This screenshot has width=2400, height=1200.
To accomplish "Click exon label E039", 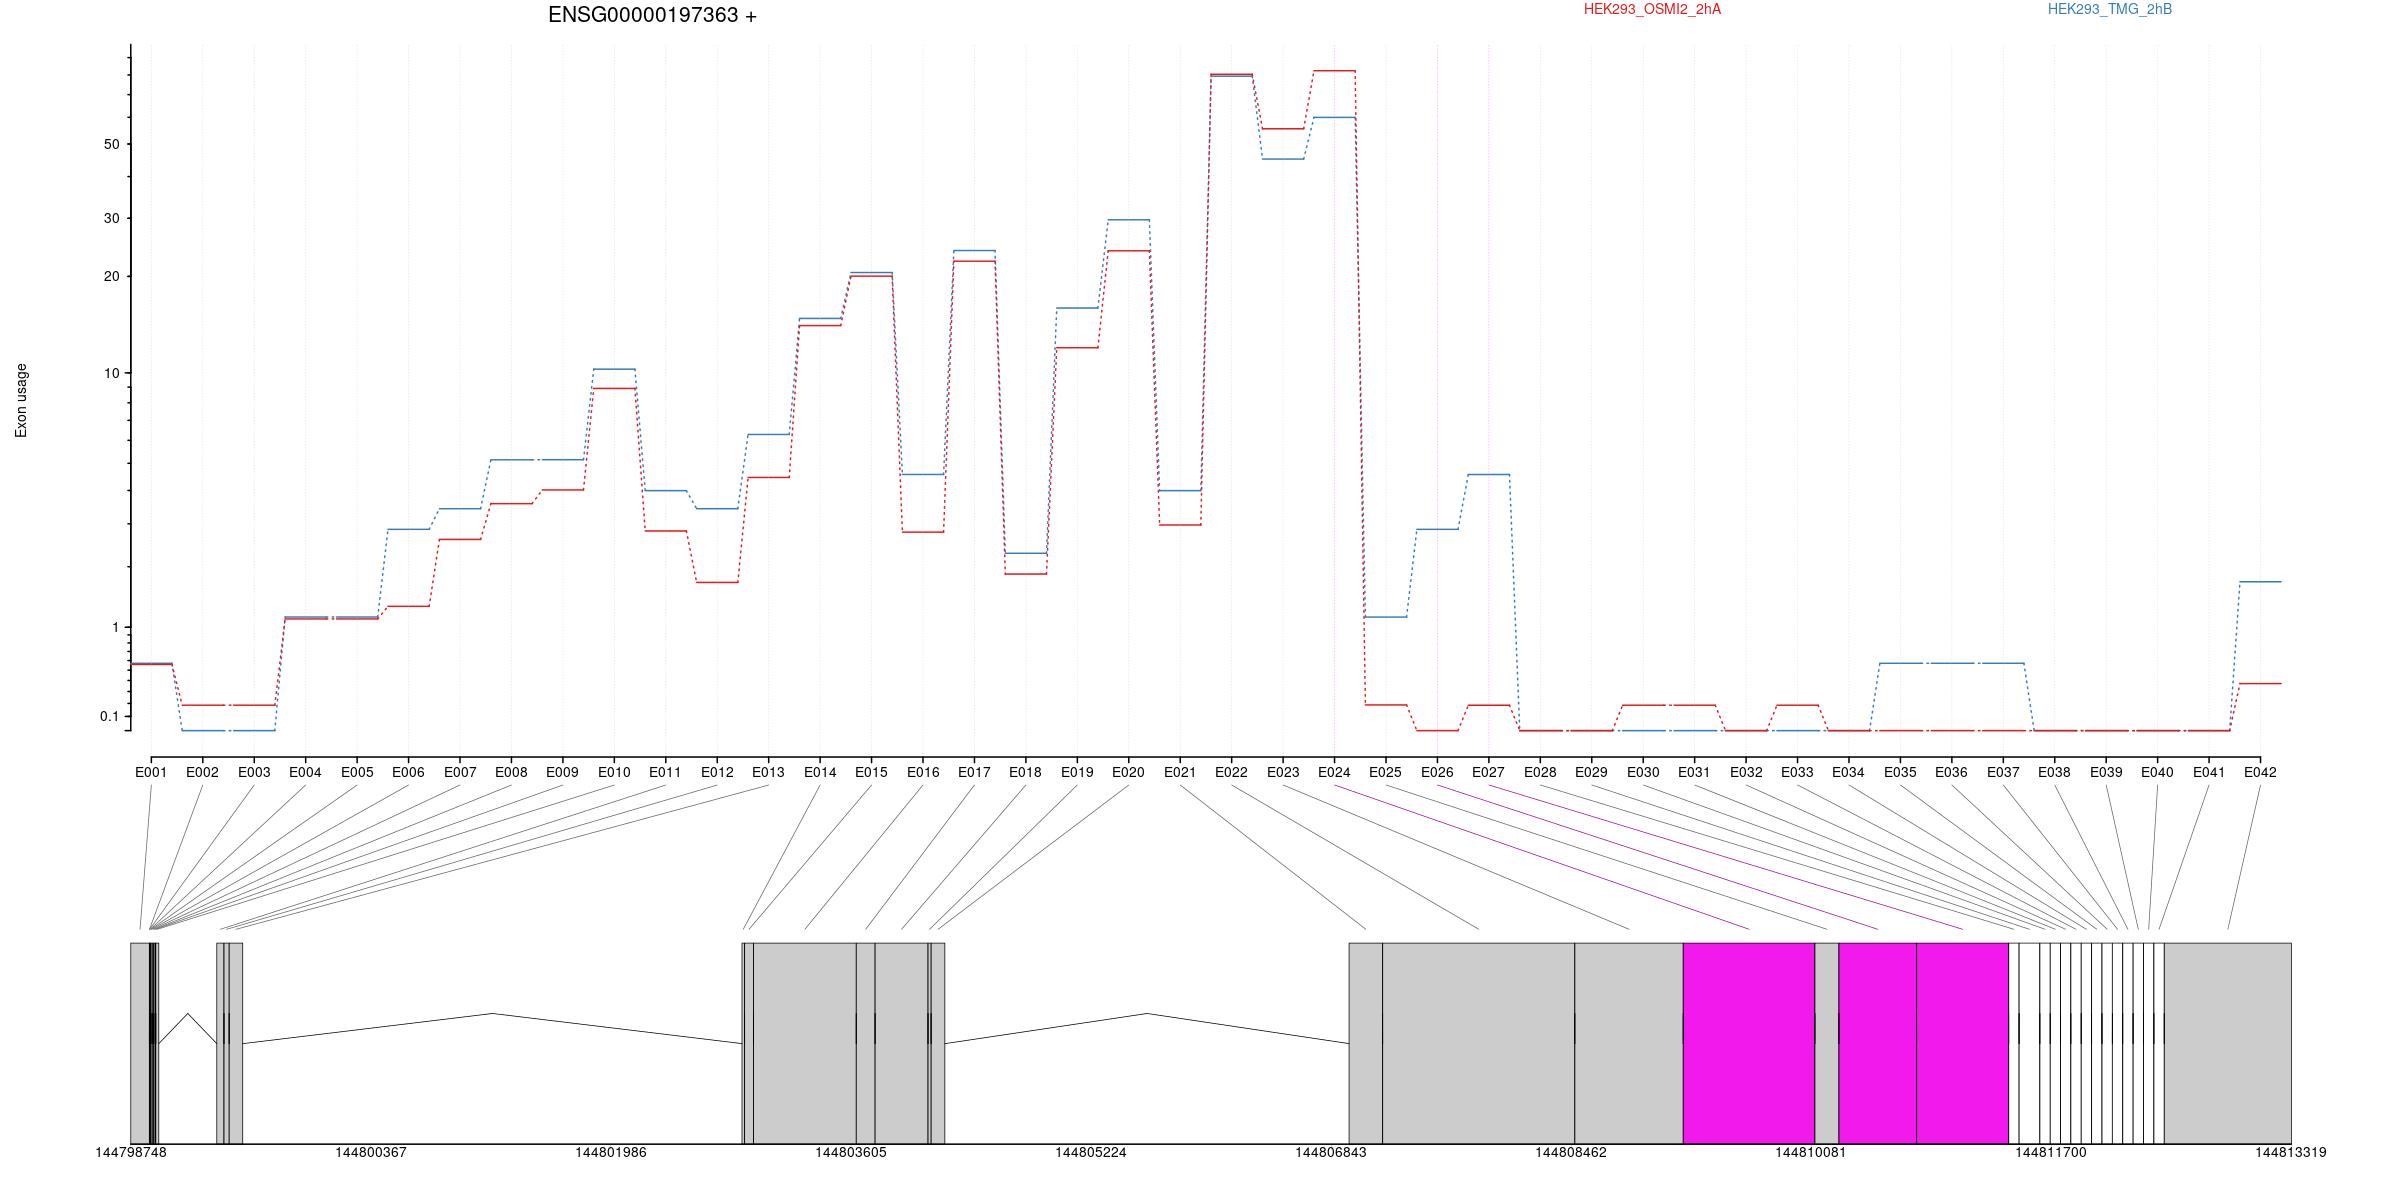I will [2106, 772].
